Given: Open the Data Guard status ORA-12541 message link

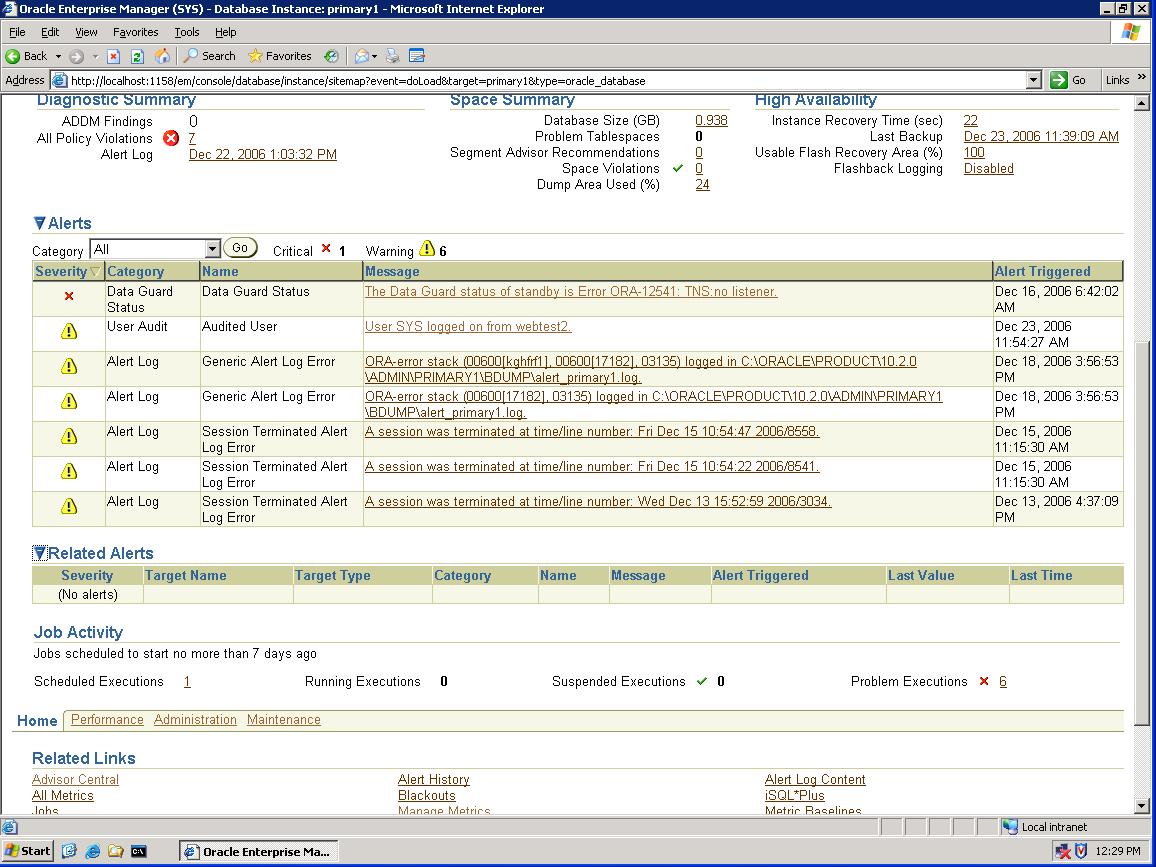Looking at the screenshot, I should [571, 291].
